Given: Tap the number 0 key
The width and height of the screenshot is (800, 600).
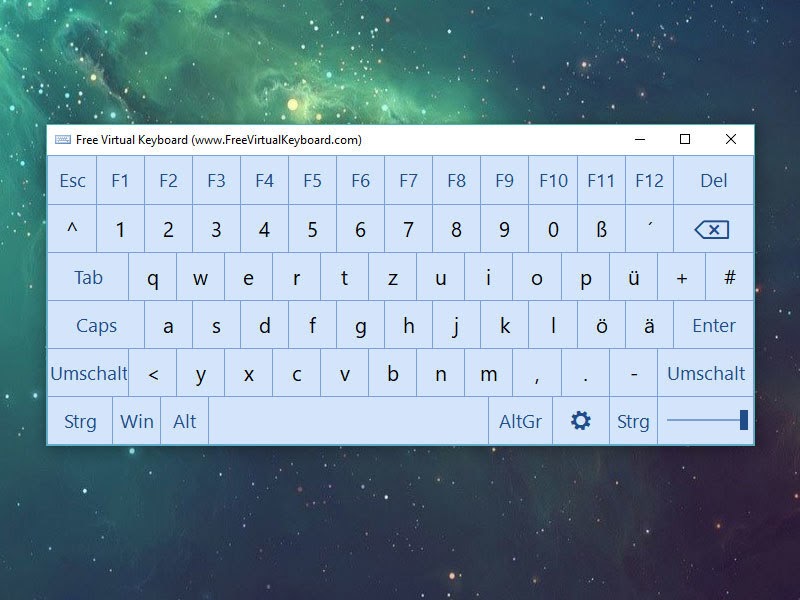Looking at the screenshot, I should 553,229.
